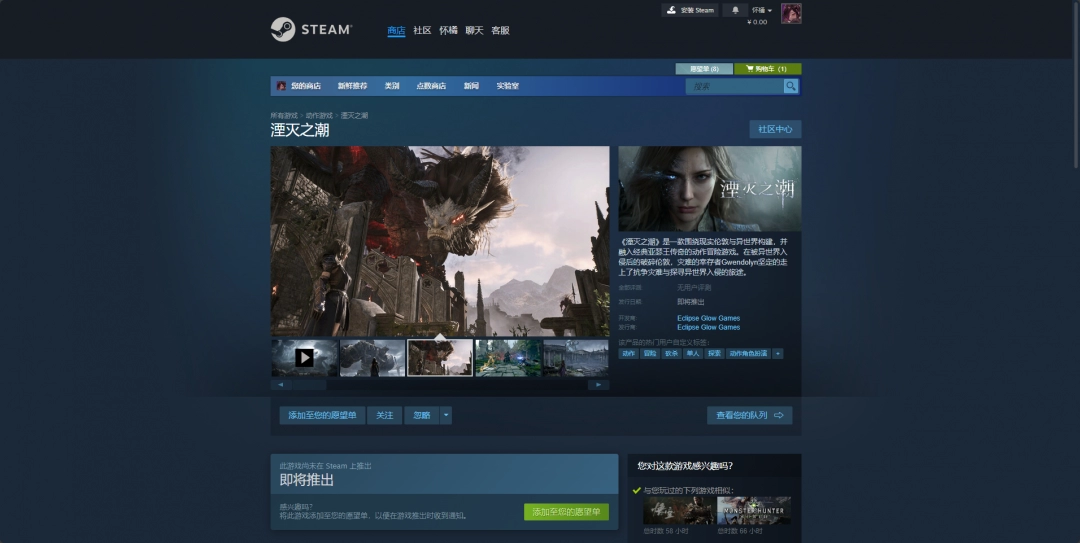Expand the dropdown arrow beside 忽略

click(446, 415)
